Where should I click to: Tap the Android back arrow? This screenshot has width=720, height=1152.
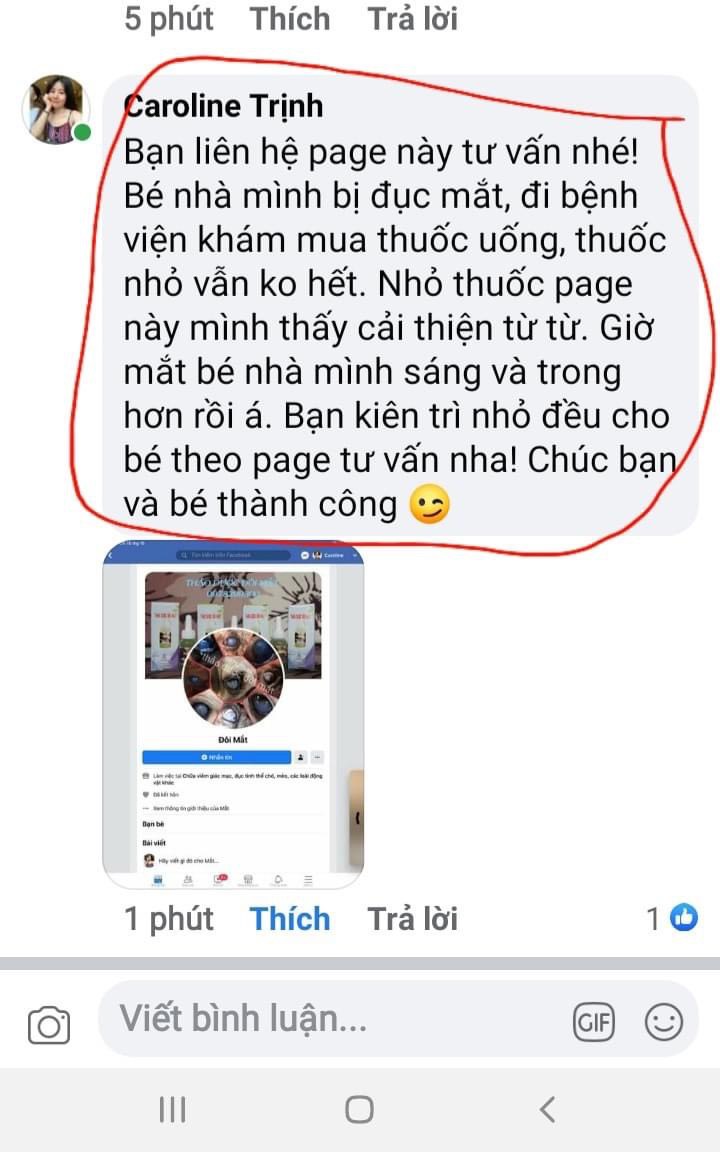click(547, 1109)
